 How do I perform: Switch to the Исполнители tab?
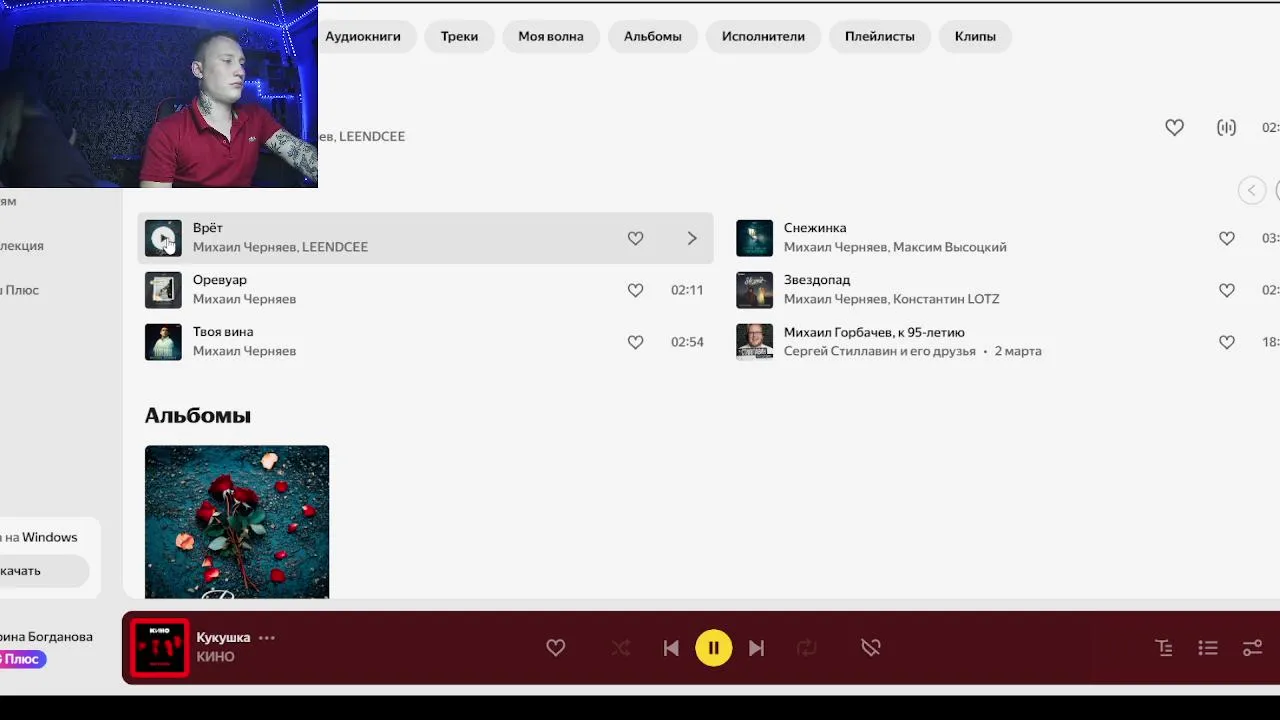click(x=763, y=36)
